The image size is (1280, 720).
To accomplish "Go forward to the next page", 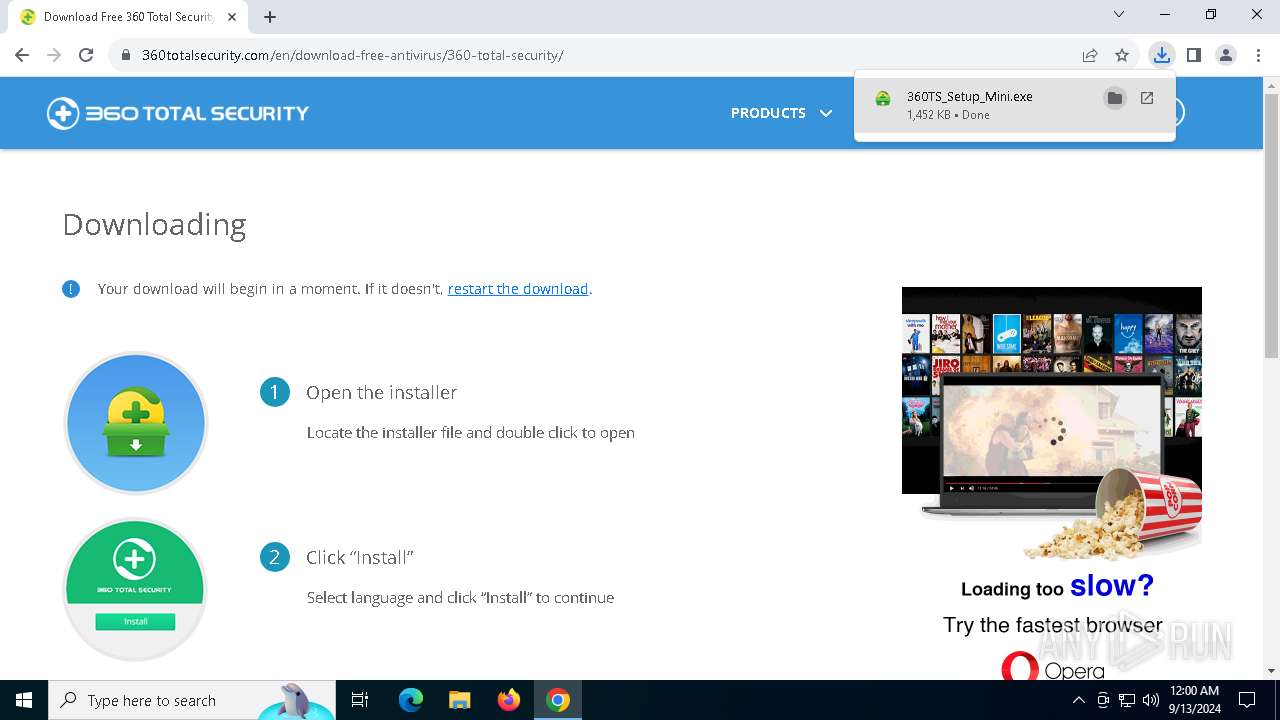I will tap(54, 55).
